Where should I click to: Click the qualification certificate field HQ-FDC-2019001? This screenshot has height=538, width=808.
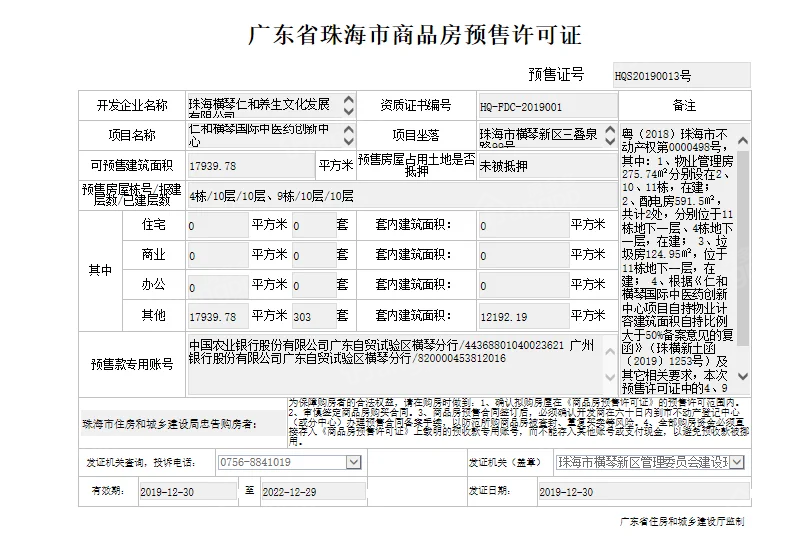click(x=547, y=107)
